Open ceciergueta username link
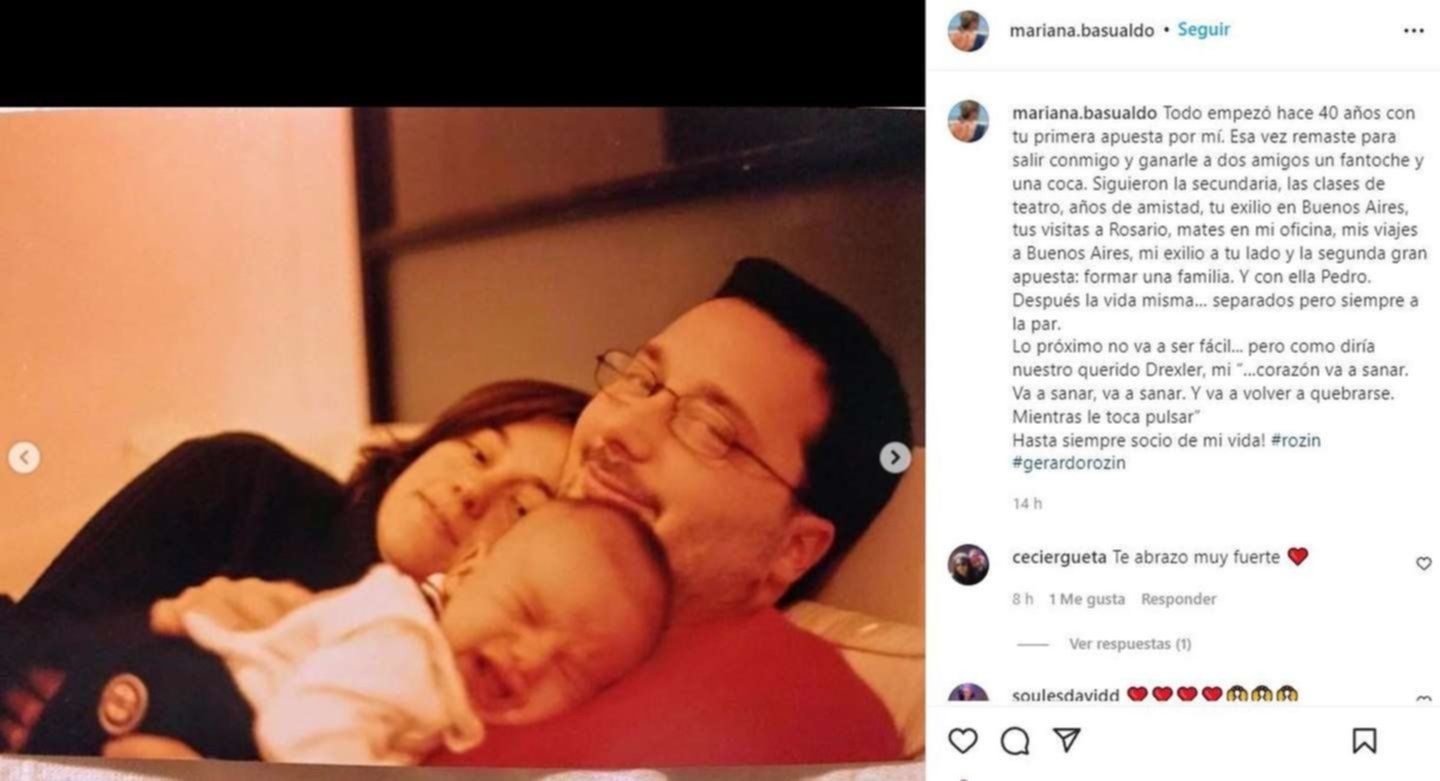This screenshot has height=781, width=1440. click(x=1059, y=557)
